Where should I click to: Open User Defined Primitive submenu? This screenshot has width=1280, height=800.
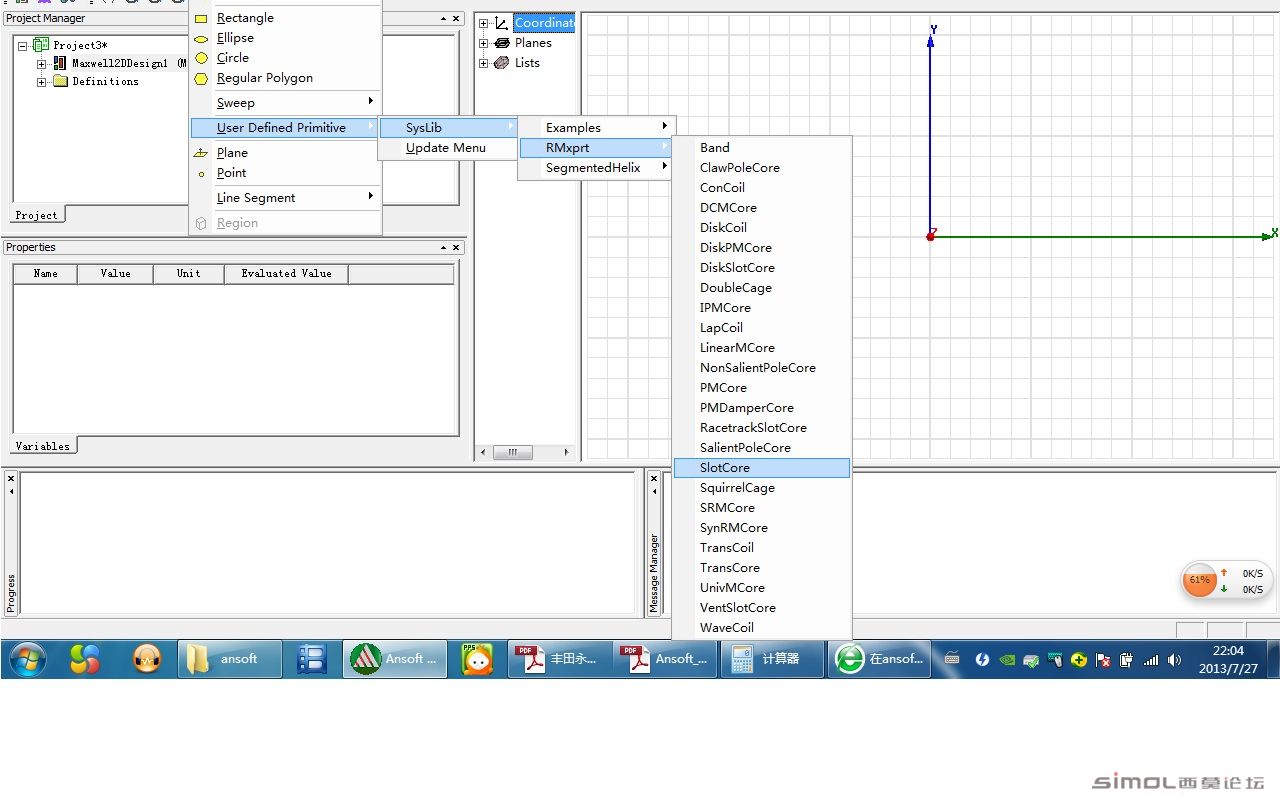point(285,128)
